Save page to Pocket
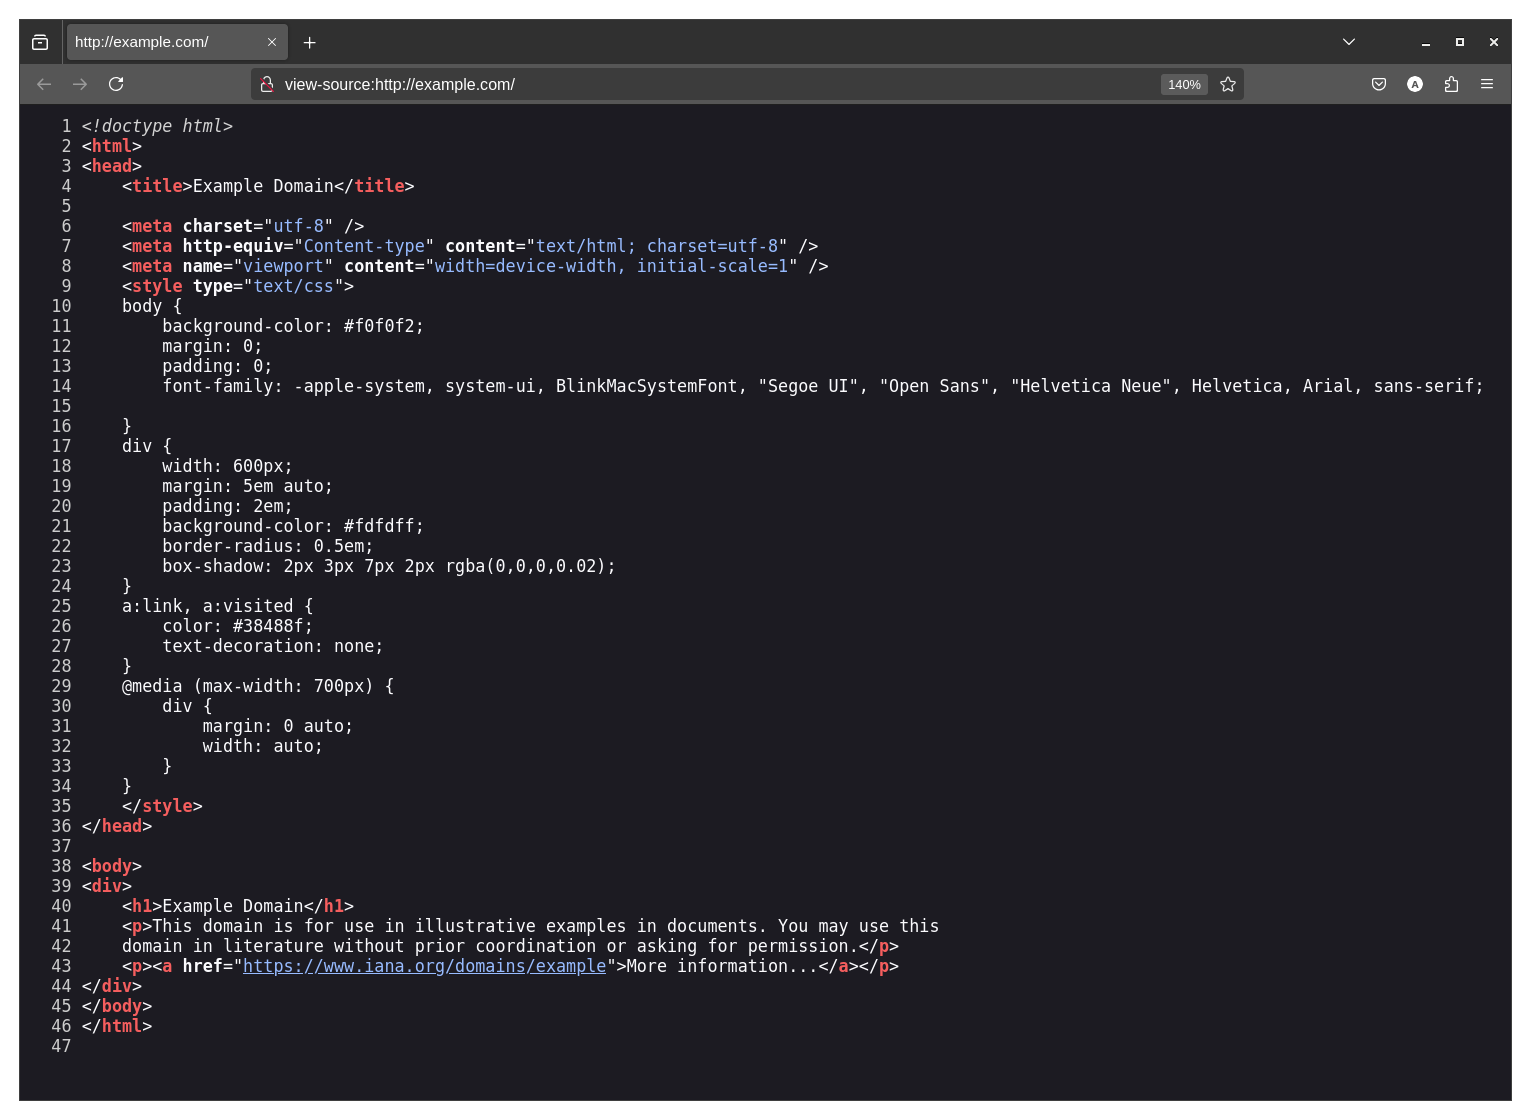 [1379, 84]
